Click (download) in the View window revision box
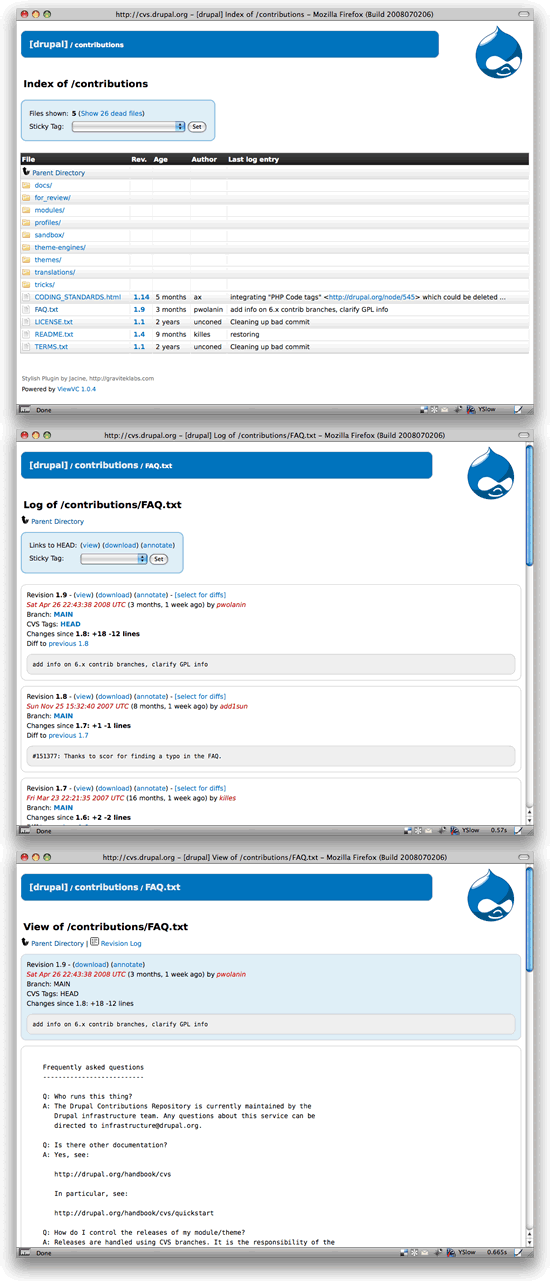 click(x=91, y=964)
